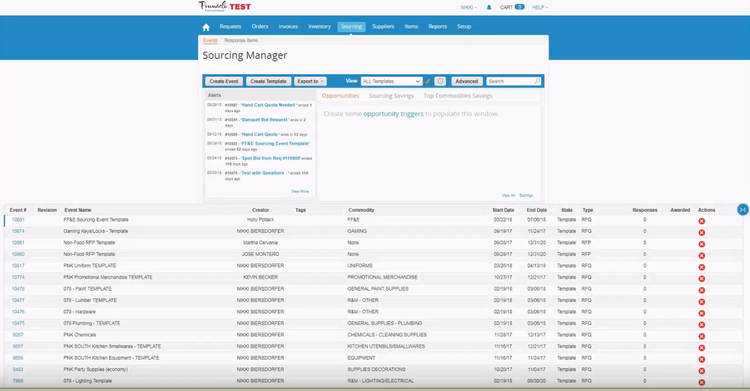Select the 'PNK Chemicals' event name cell

pyautogui.click(x=80, y=335)
